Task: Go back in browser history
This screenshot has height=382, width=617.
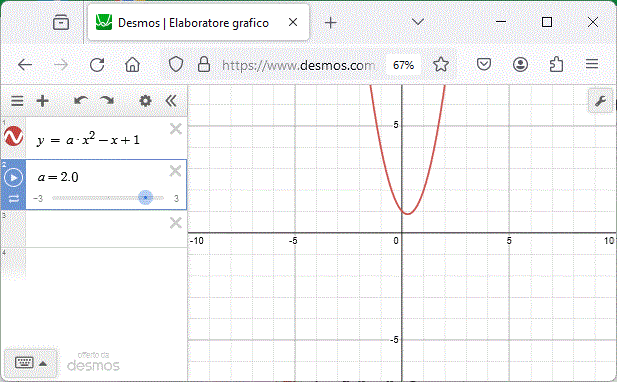Action: pyautogui.click(x=25, y=65)
